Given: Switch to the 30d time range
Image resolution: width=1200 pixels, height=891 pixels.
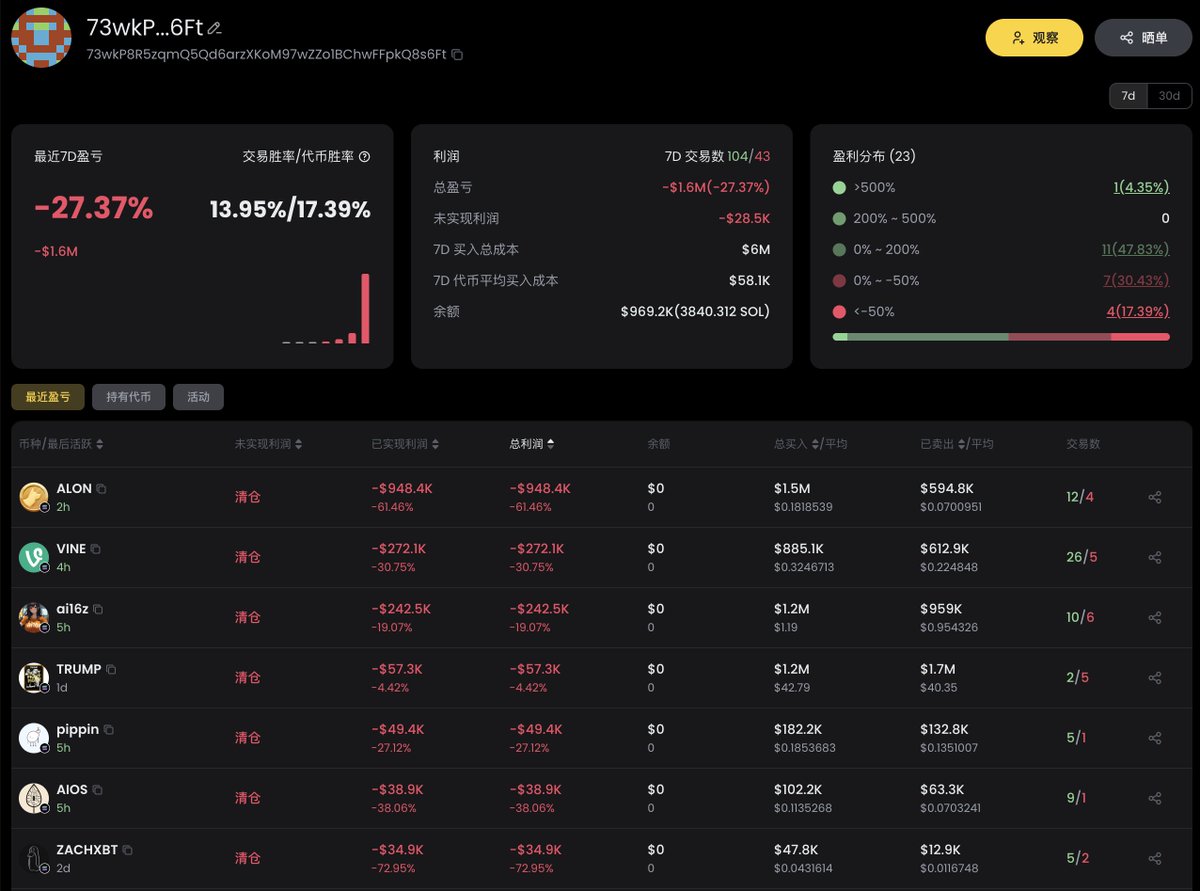Looking at the screenshot, I should (1169, 96).
